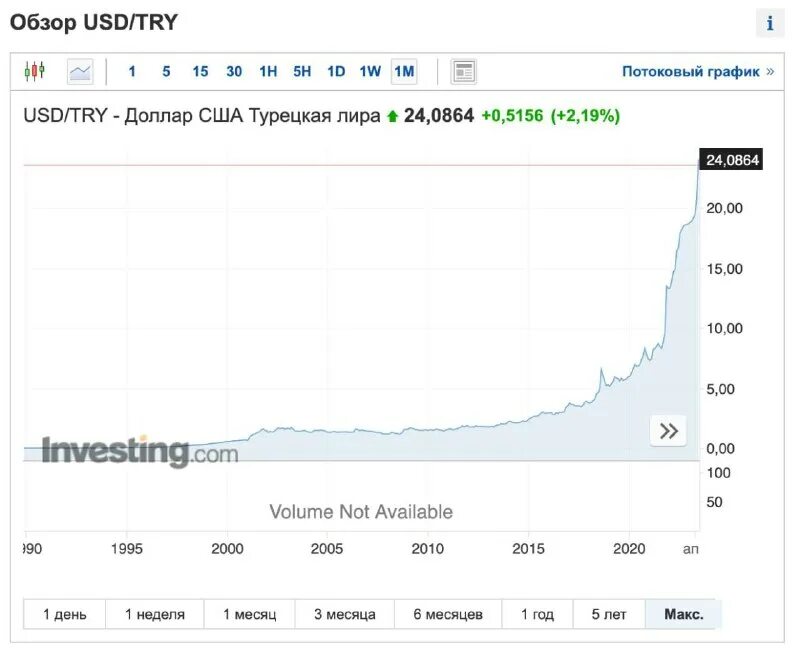Click the Investing.com watermark logo
Screen dimensions: 800x652
coord(140,452)
